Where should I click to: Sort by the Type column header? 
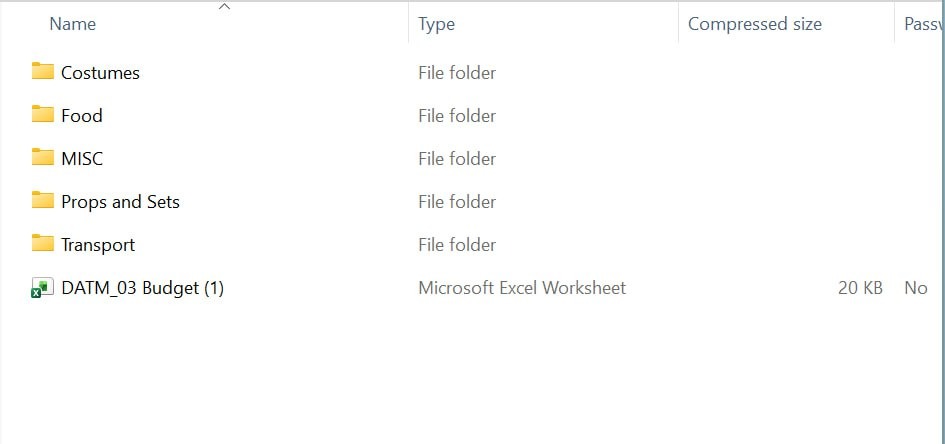pyautogui.click(x=437, y=24)
